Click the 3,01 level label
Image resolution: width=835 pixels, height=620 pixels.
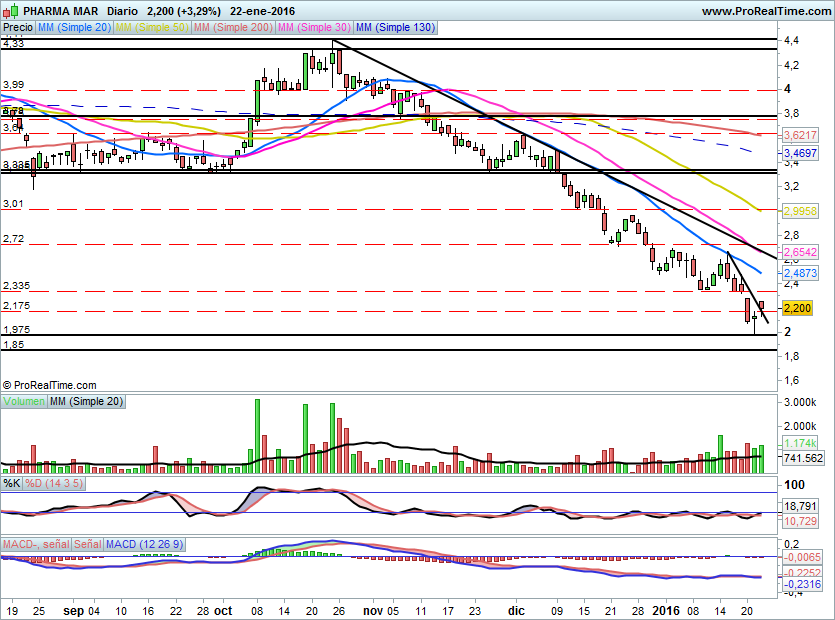[x=13, y=204]
